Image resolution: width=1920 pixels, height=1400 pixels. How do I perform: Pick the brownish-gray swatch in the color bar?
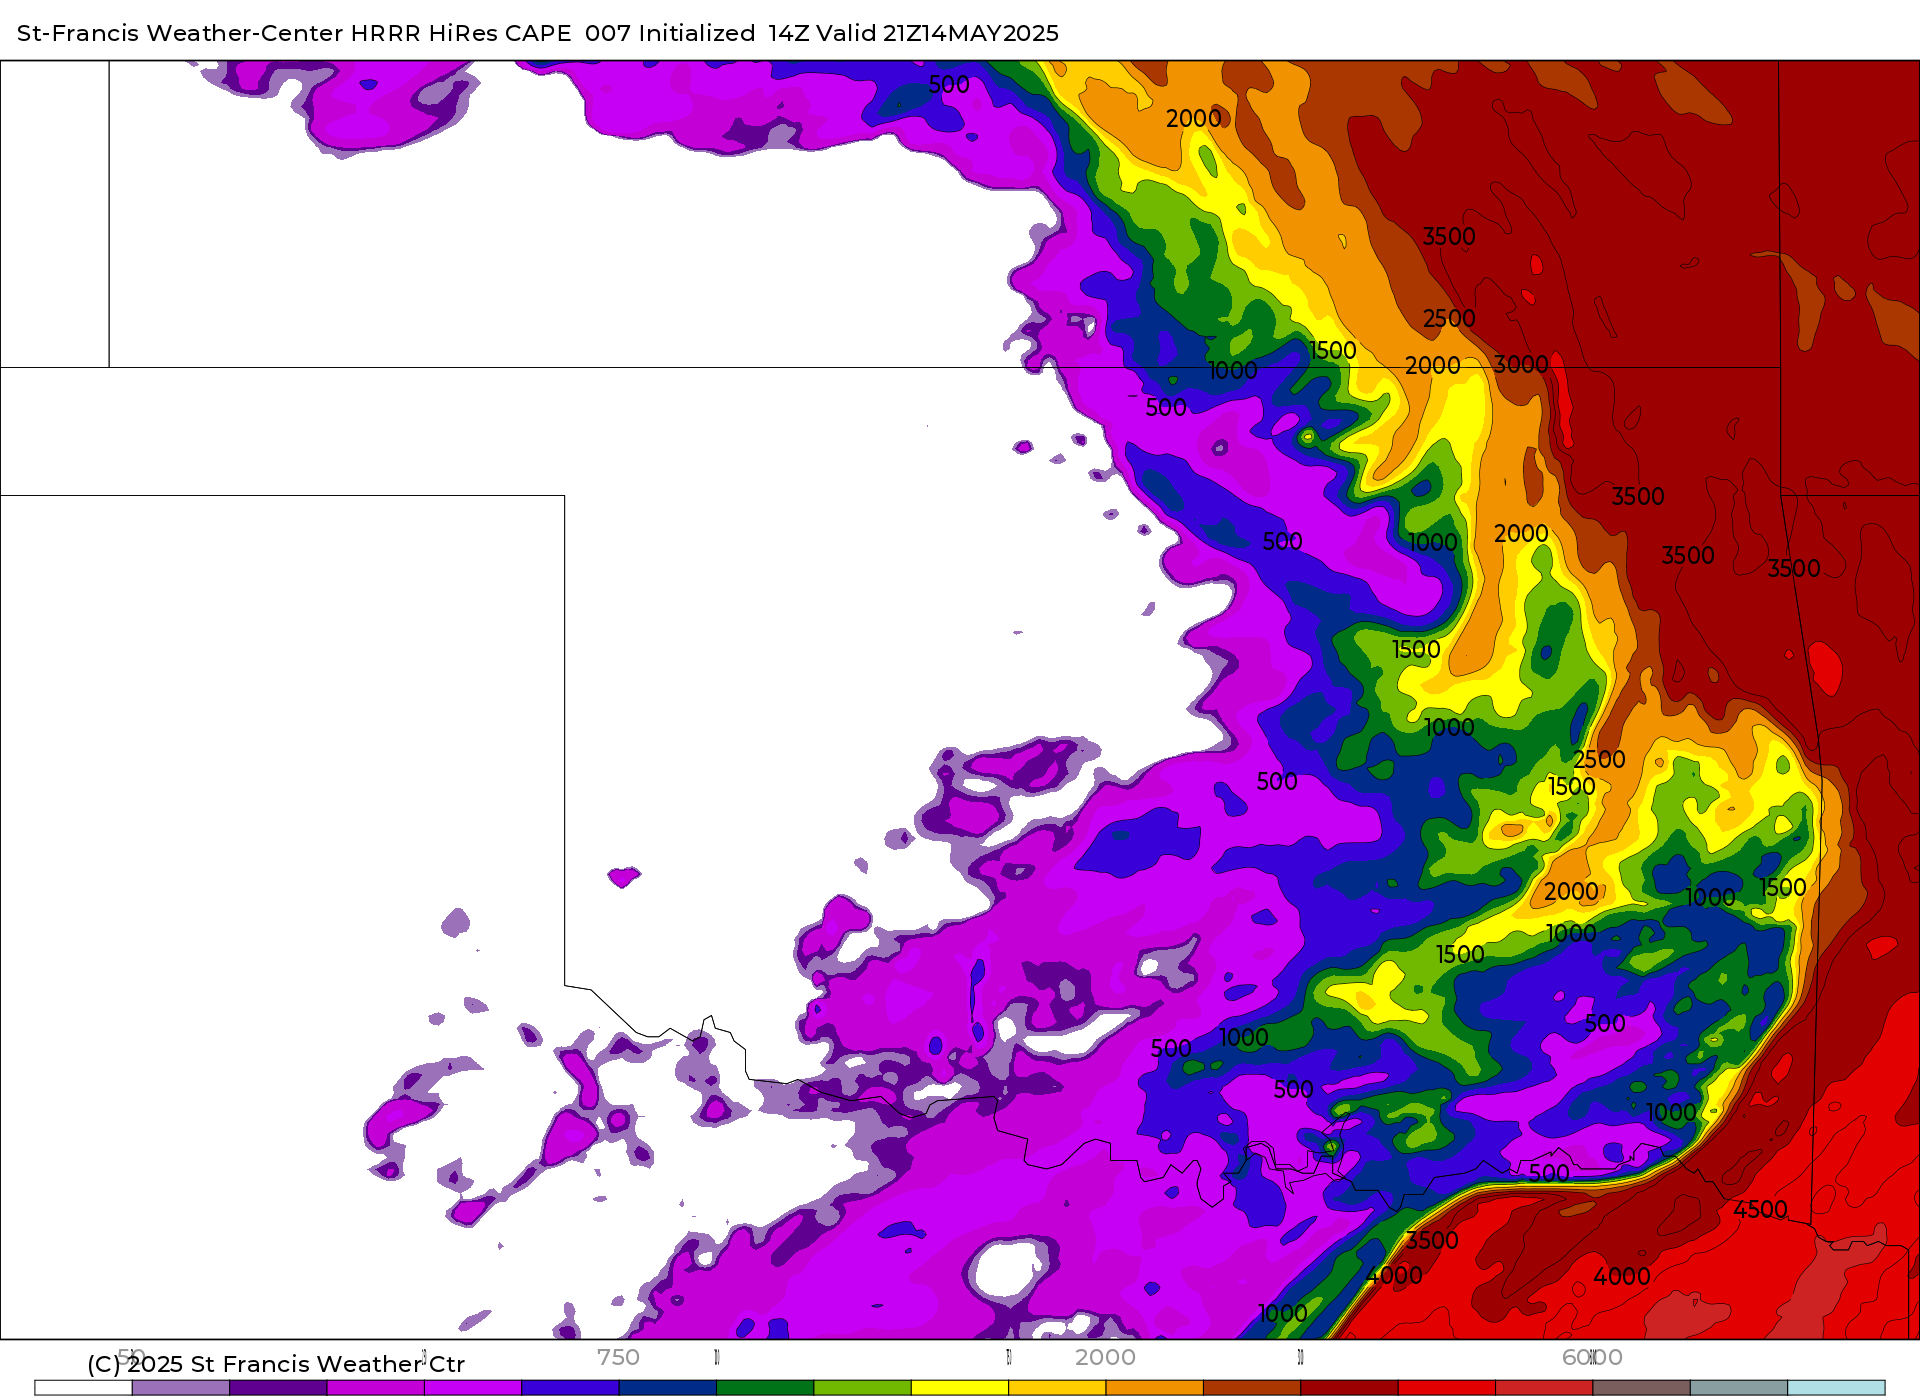pyautogui.click(x=1642, y=1388)
